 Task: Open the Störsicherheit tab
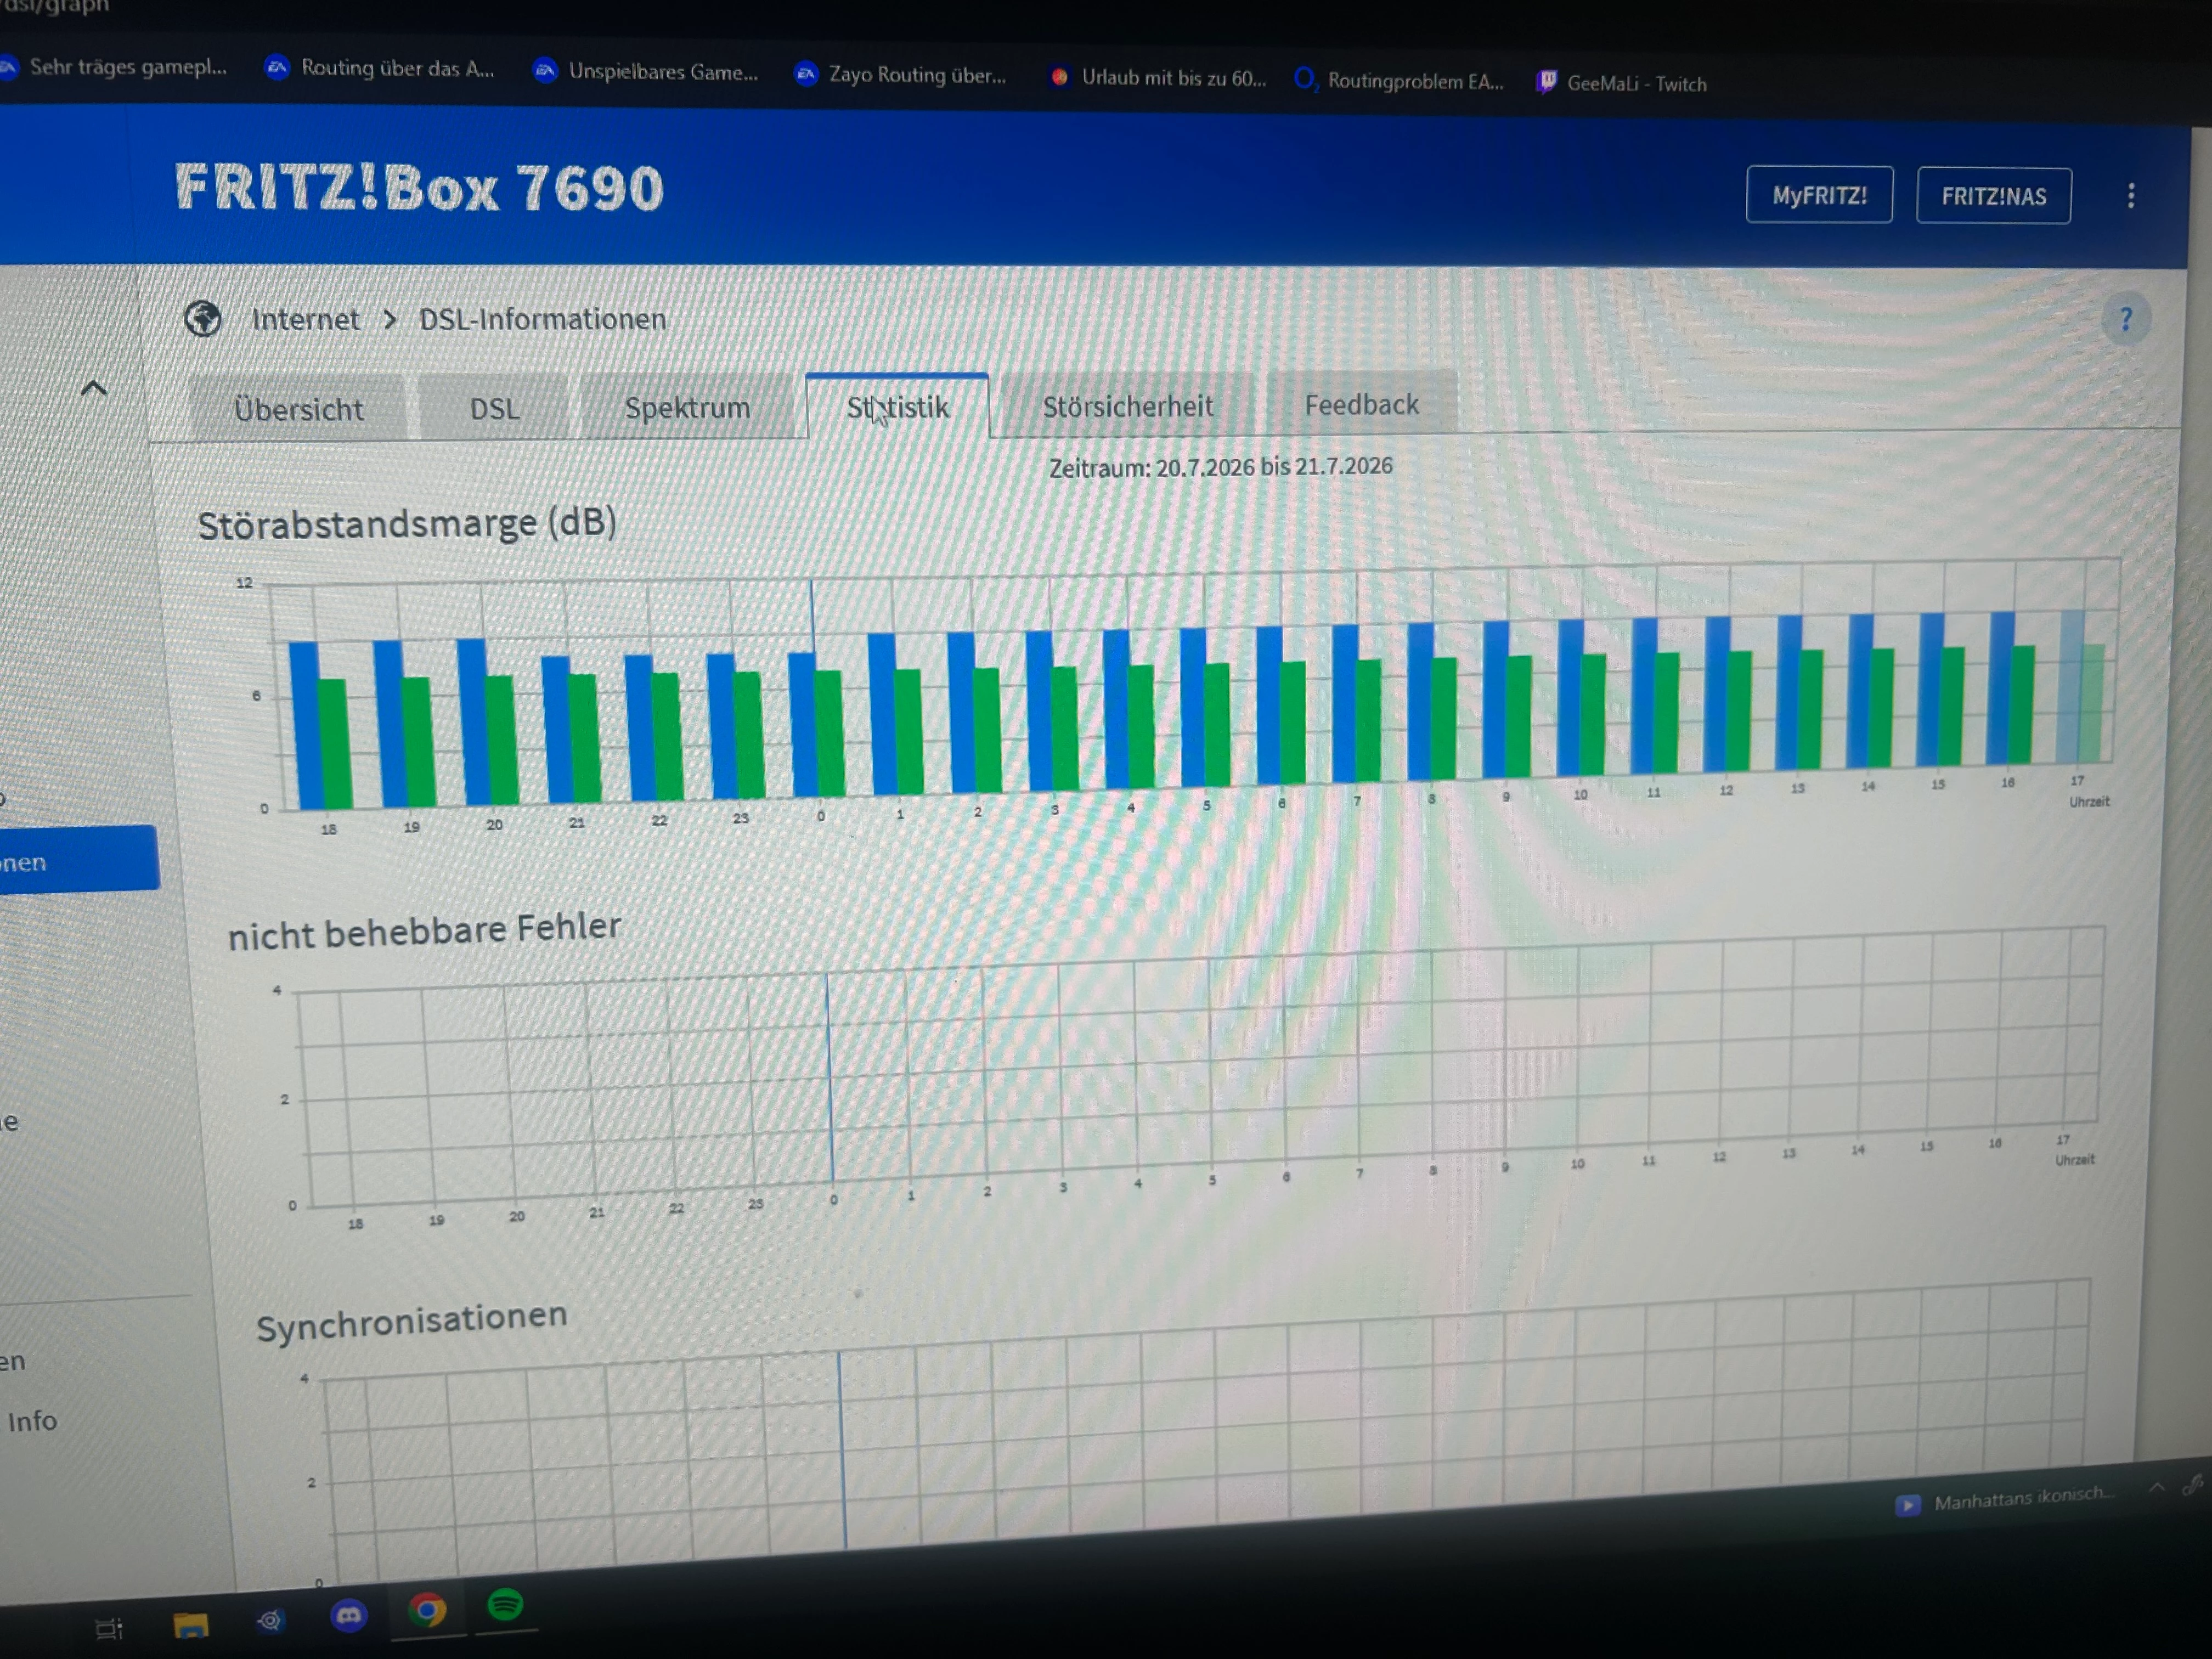1127,405
